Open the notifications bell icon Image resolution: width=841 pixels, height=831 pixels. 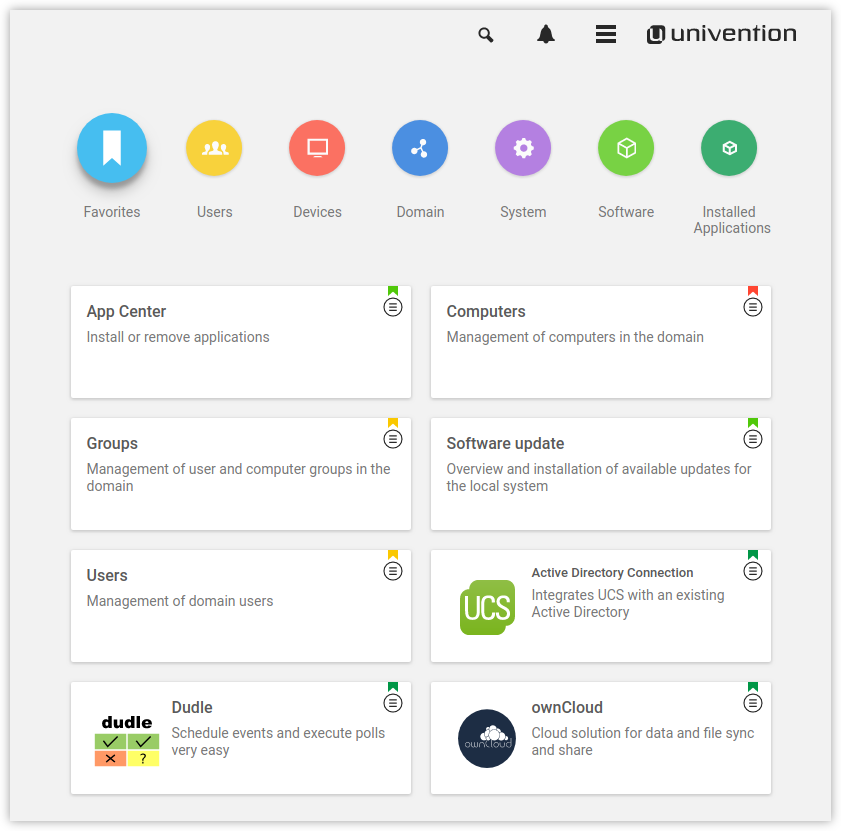(546, 34)
